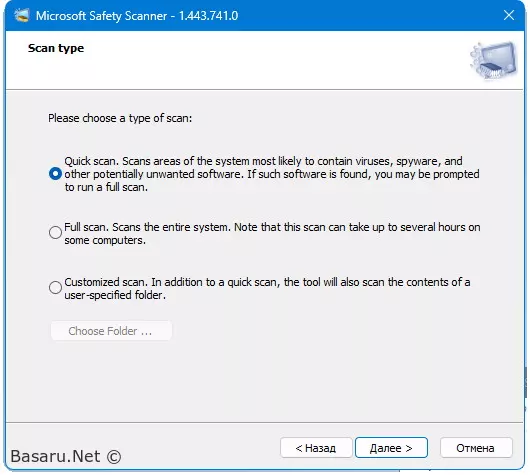
Task: Click the Full scan description text
Action: coord(272,233)
